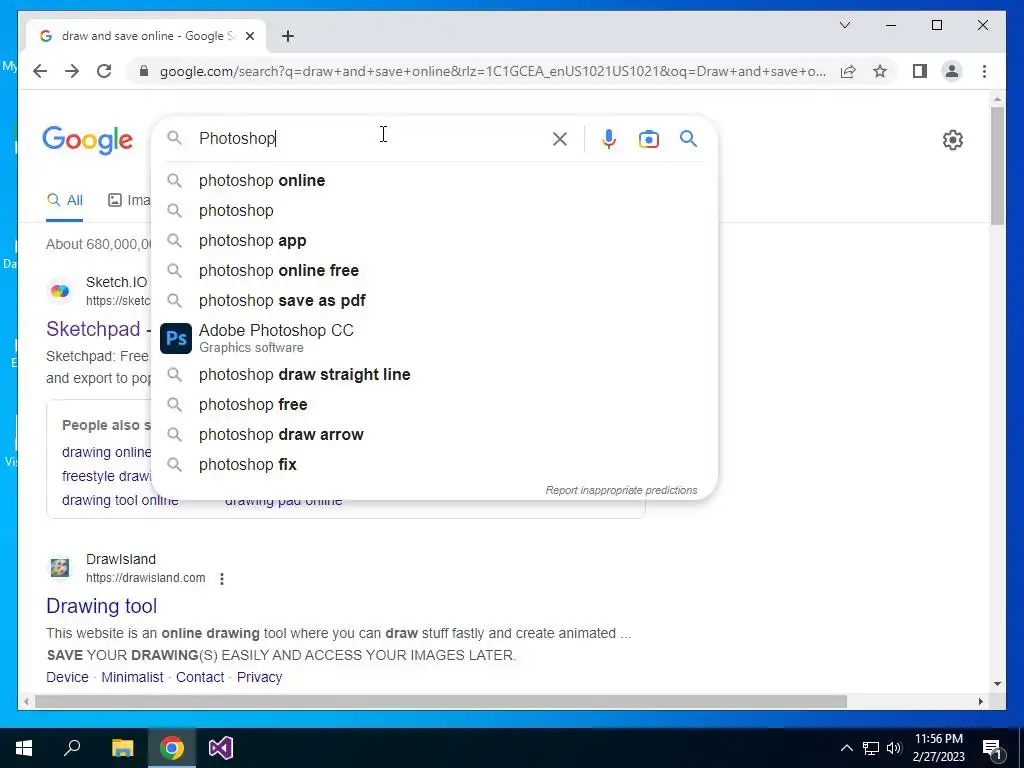Bookmark this tab with the star icon
This screenshot has width=1024, height=768.
click(880, 71)
